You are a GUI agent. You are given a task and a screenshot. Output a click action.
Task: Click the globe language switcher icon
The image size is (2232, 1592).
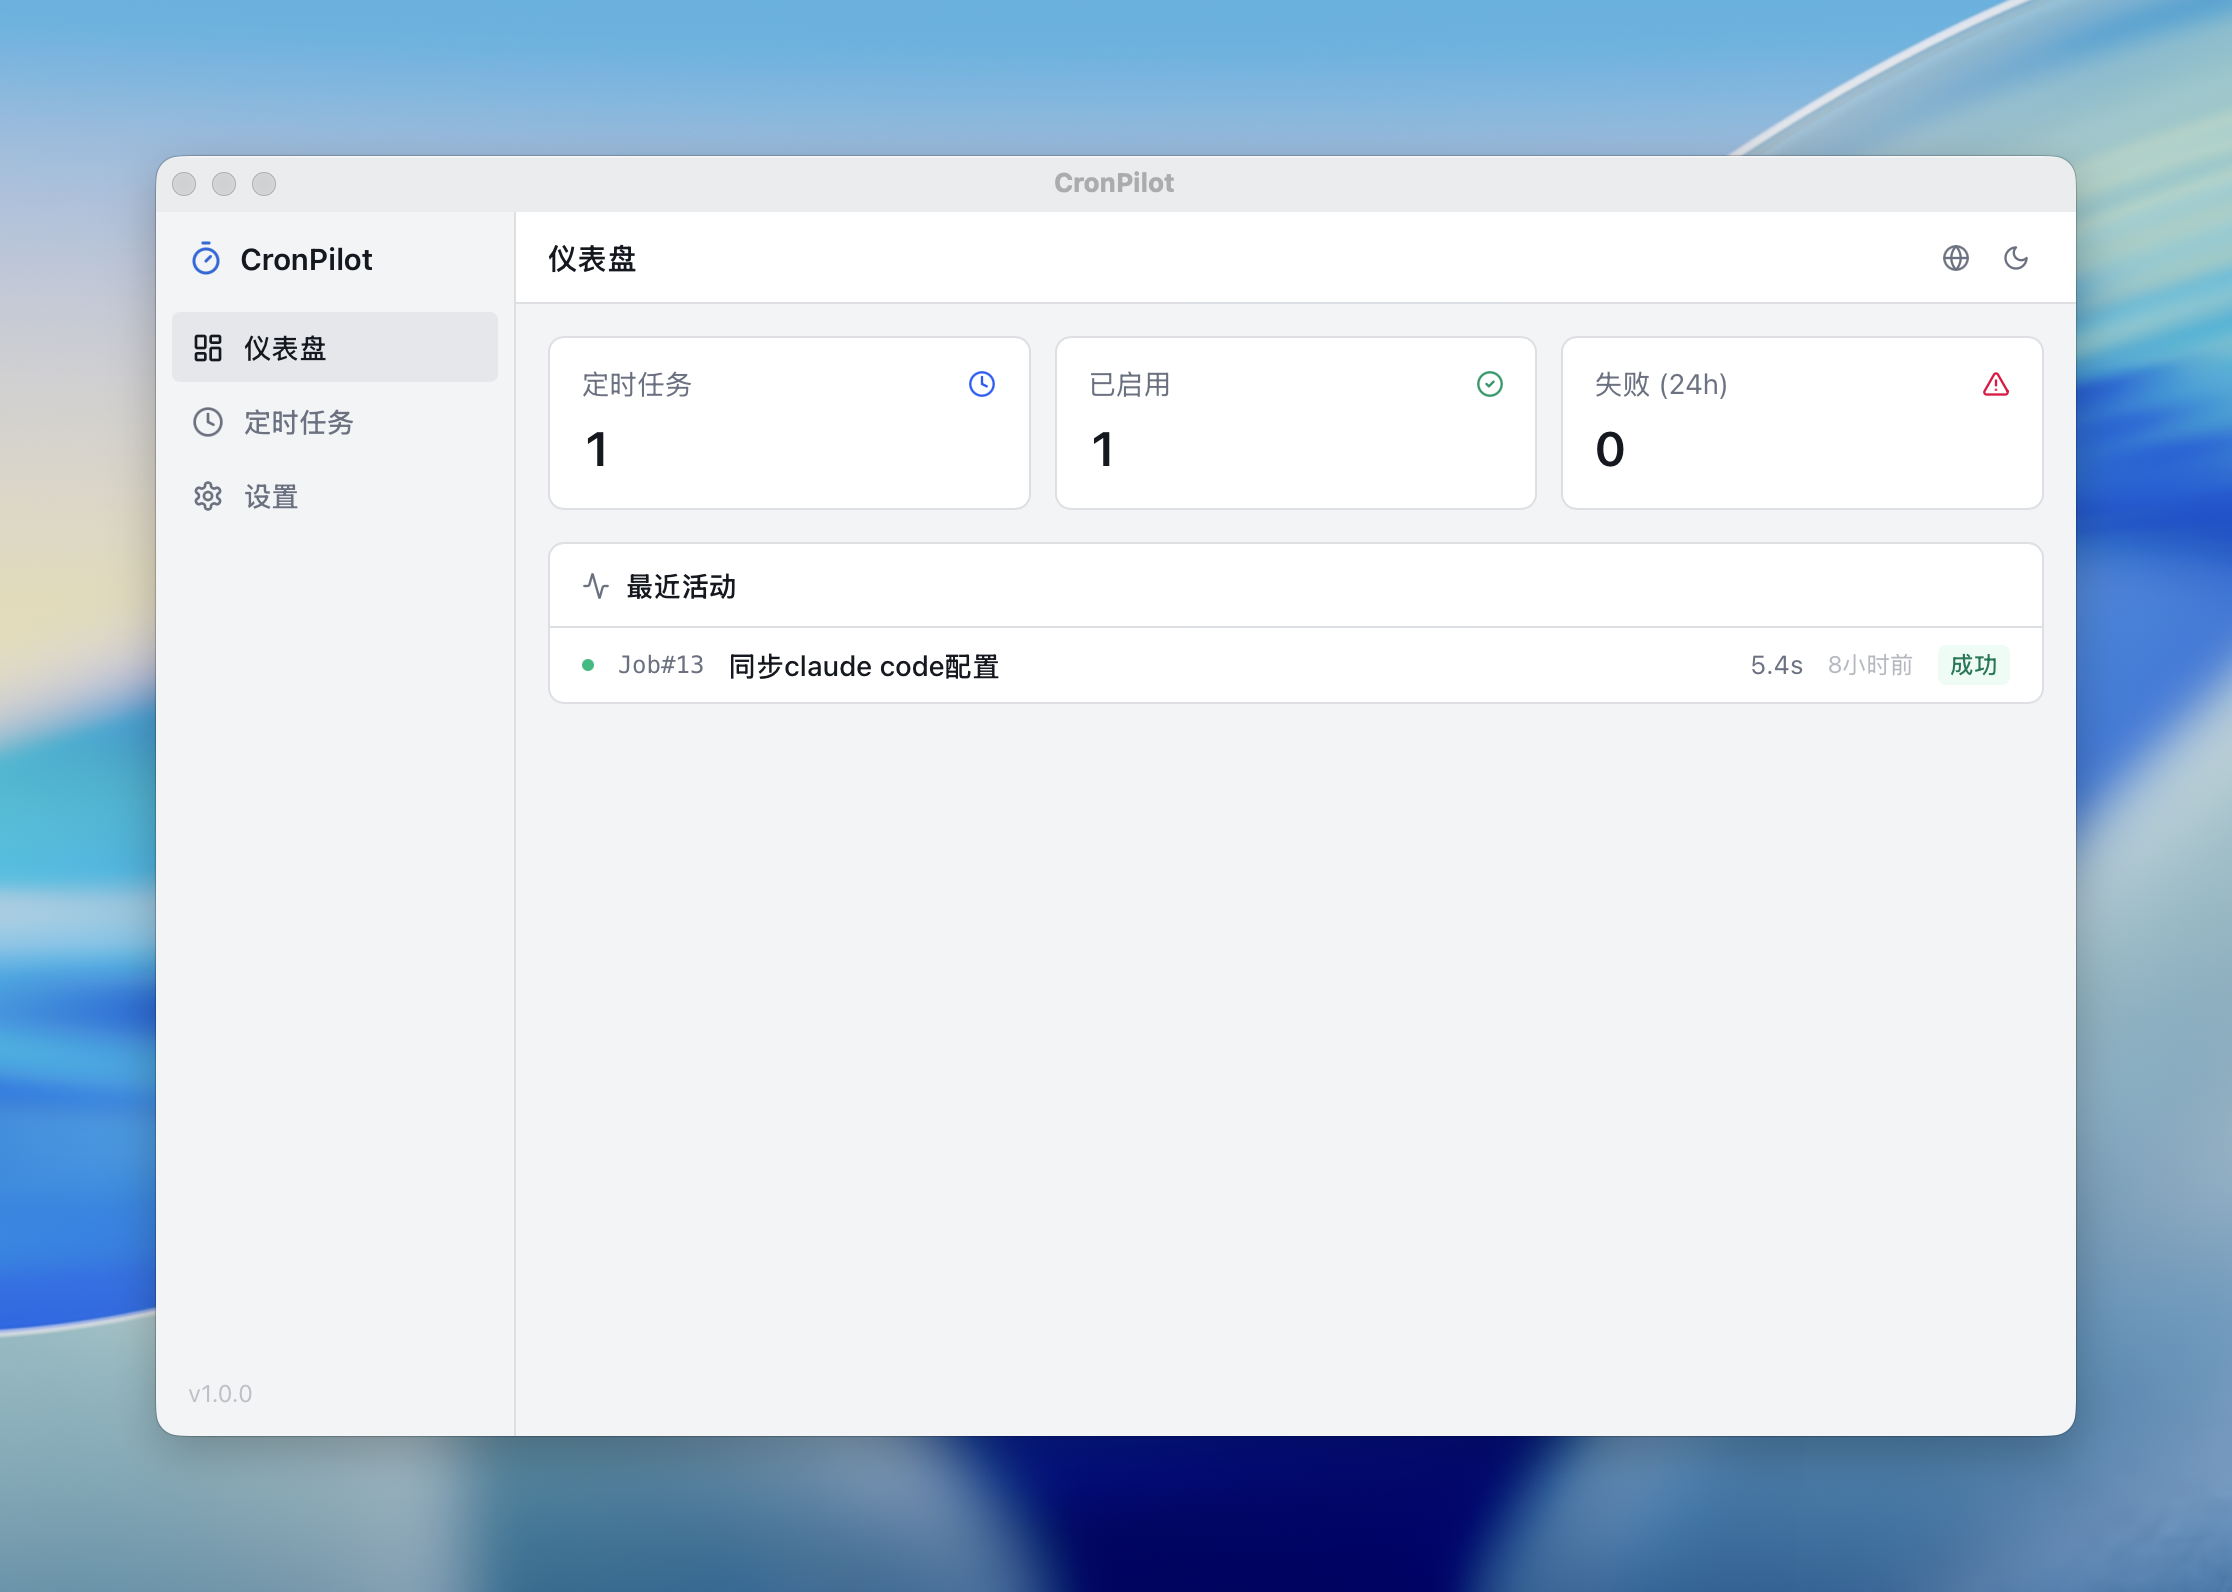1955,258
